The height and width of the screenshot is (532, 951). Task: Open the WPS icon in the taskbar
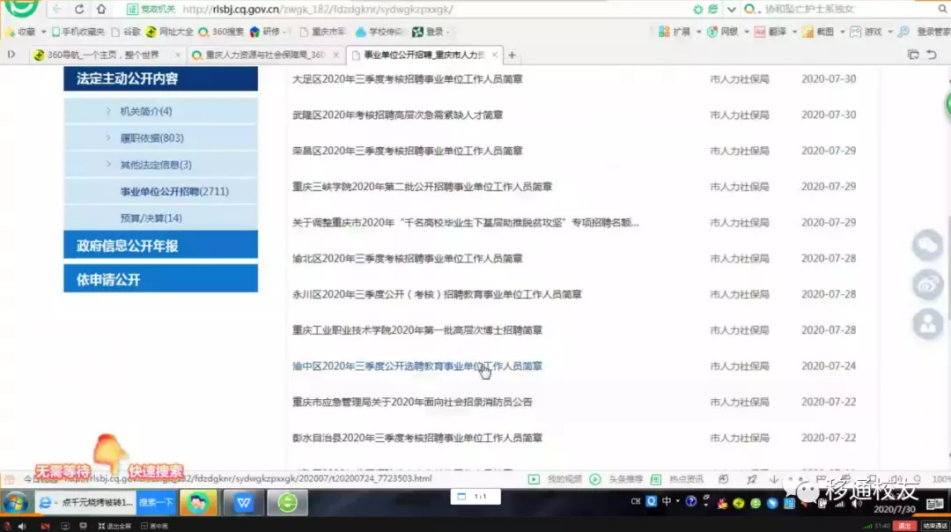click(x=243, y=502)
